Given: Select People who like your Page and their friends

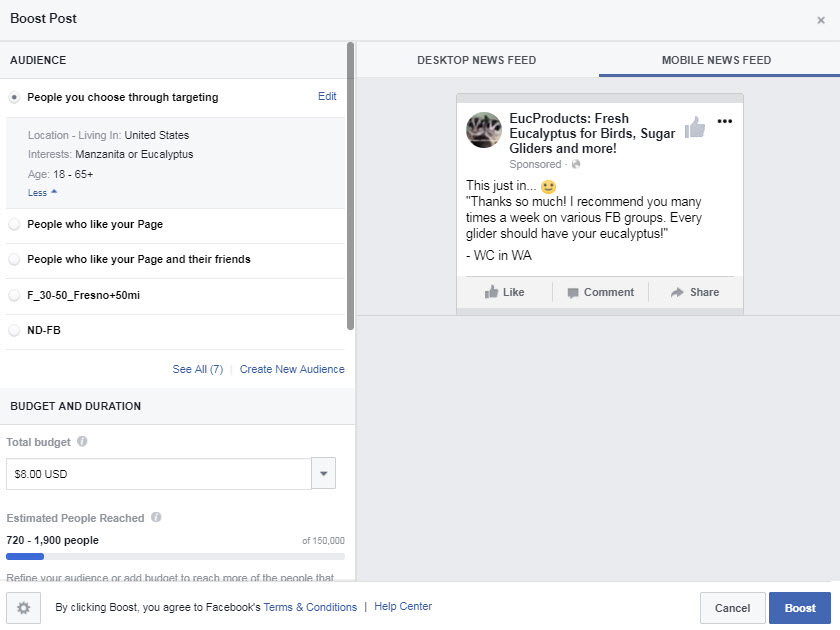Looking at the screenshot, I should tap(14, 260).
